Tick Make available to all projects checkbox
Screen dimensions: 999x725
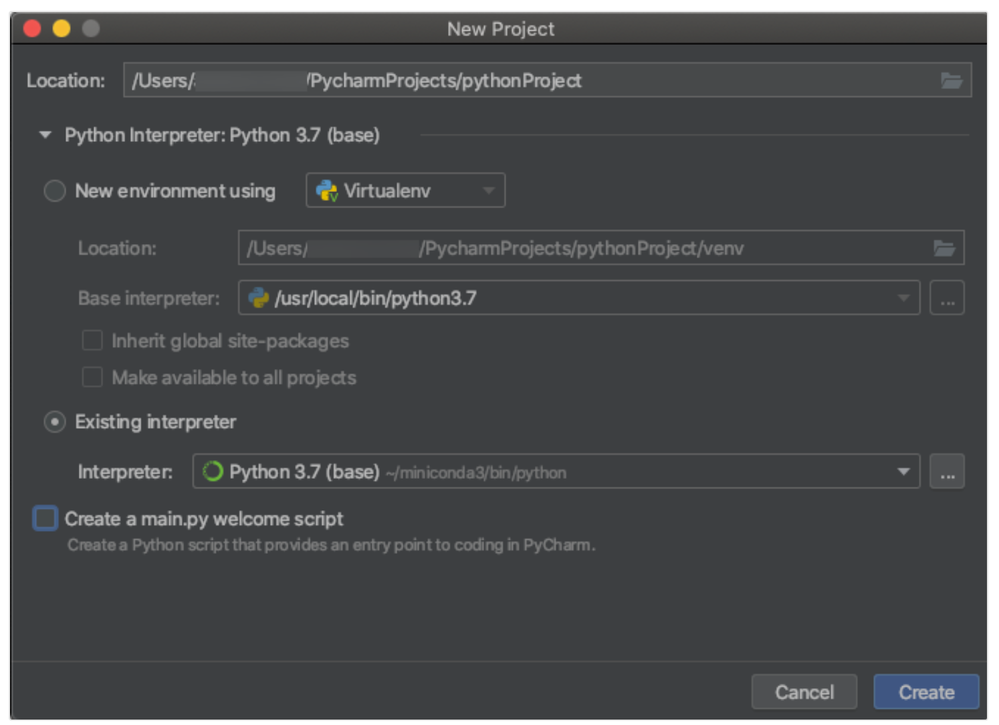(92, 378)
